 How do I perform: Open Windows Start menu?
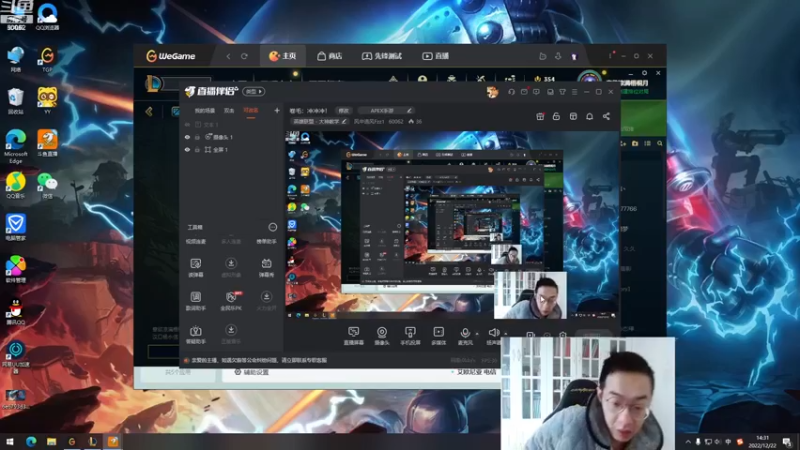pos(10,441)
